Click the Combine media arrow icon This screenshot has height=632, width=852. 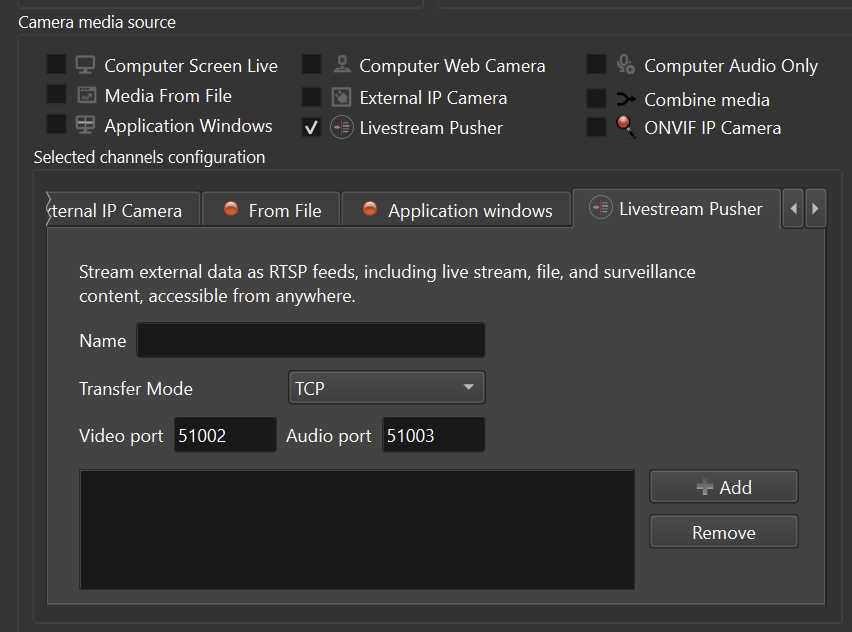626,99
